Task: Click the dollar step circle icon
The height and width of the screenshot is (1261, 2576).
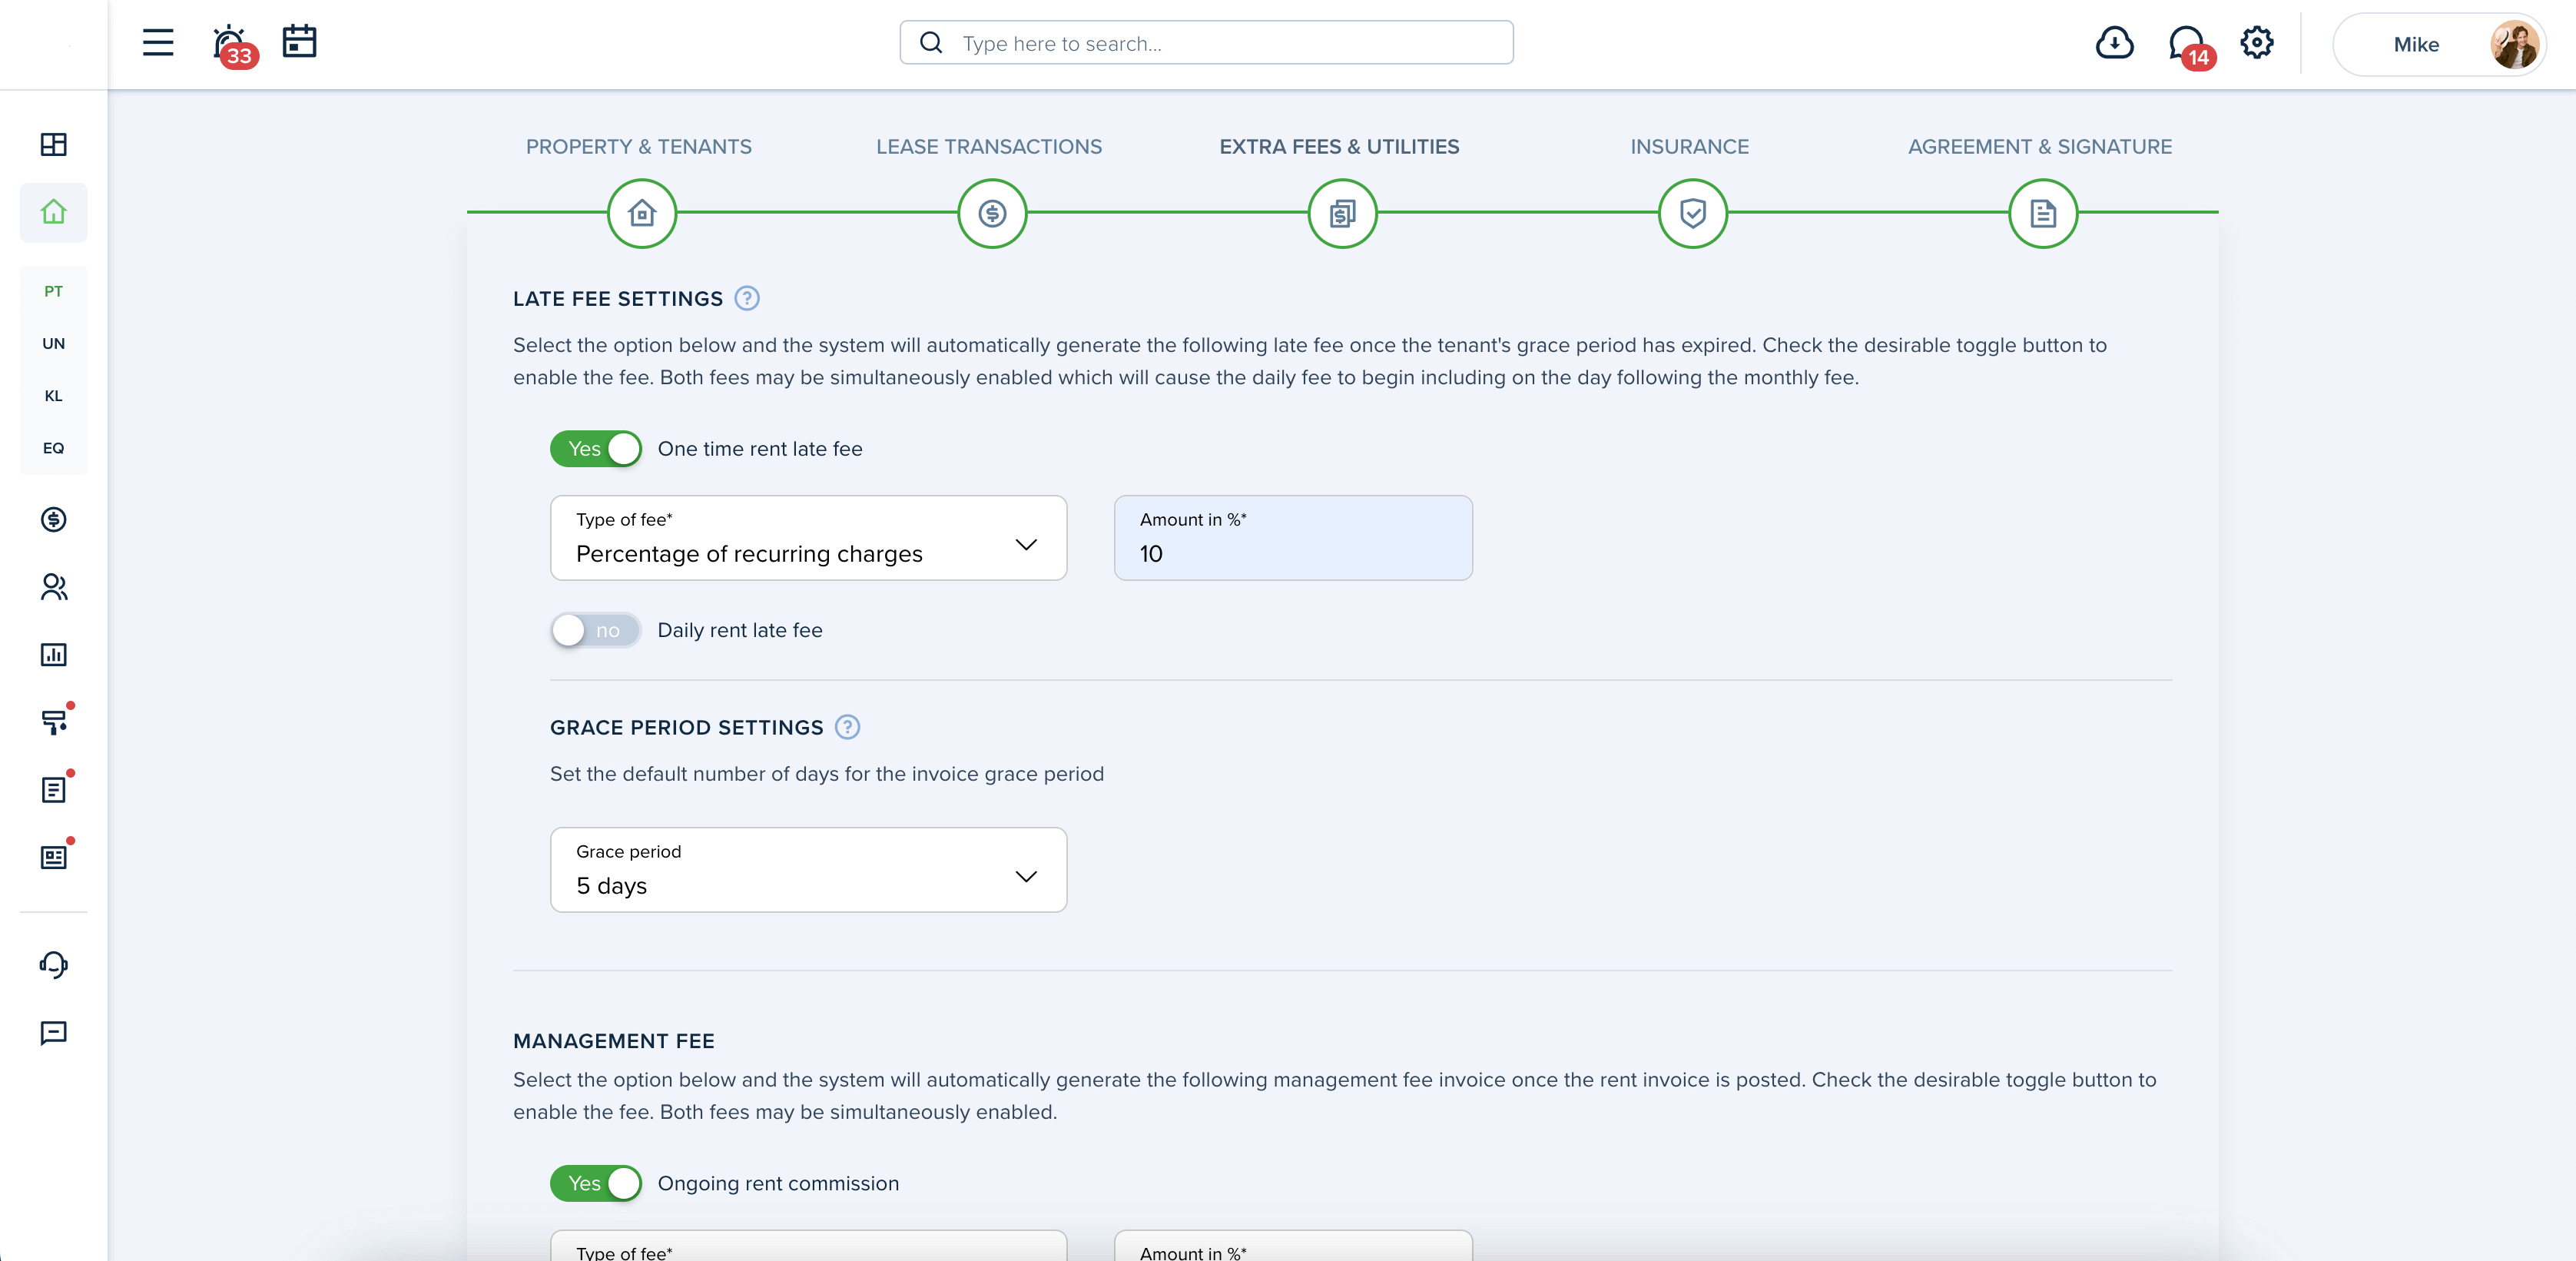Action: click(x=992, y=213)
